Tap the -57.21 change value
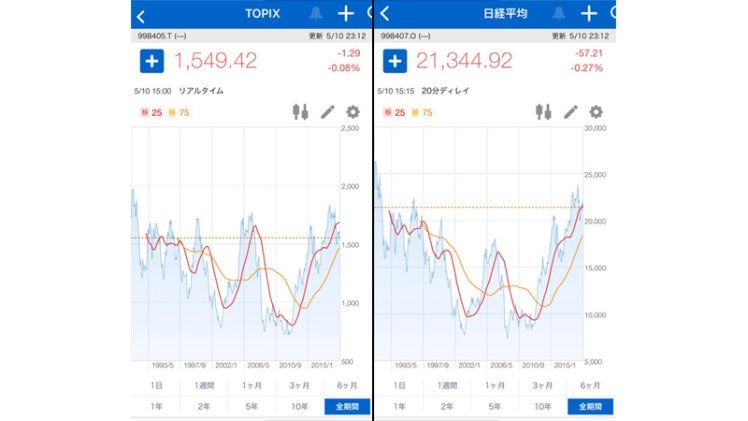The width and height of the screenshot is (748, 421). coord(589,53)
